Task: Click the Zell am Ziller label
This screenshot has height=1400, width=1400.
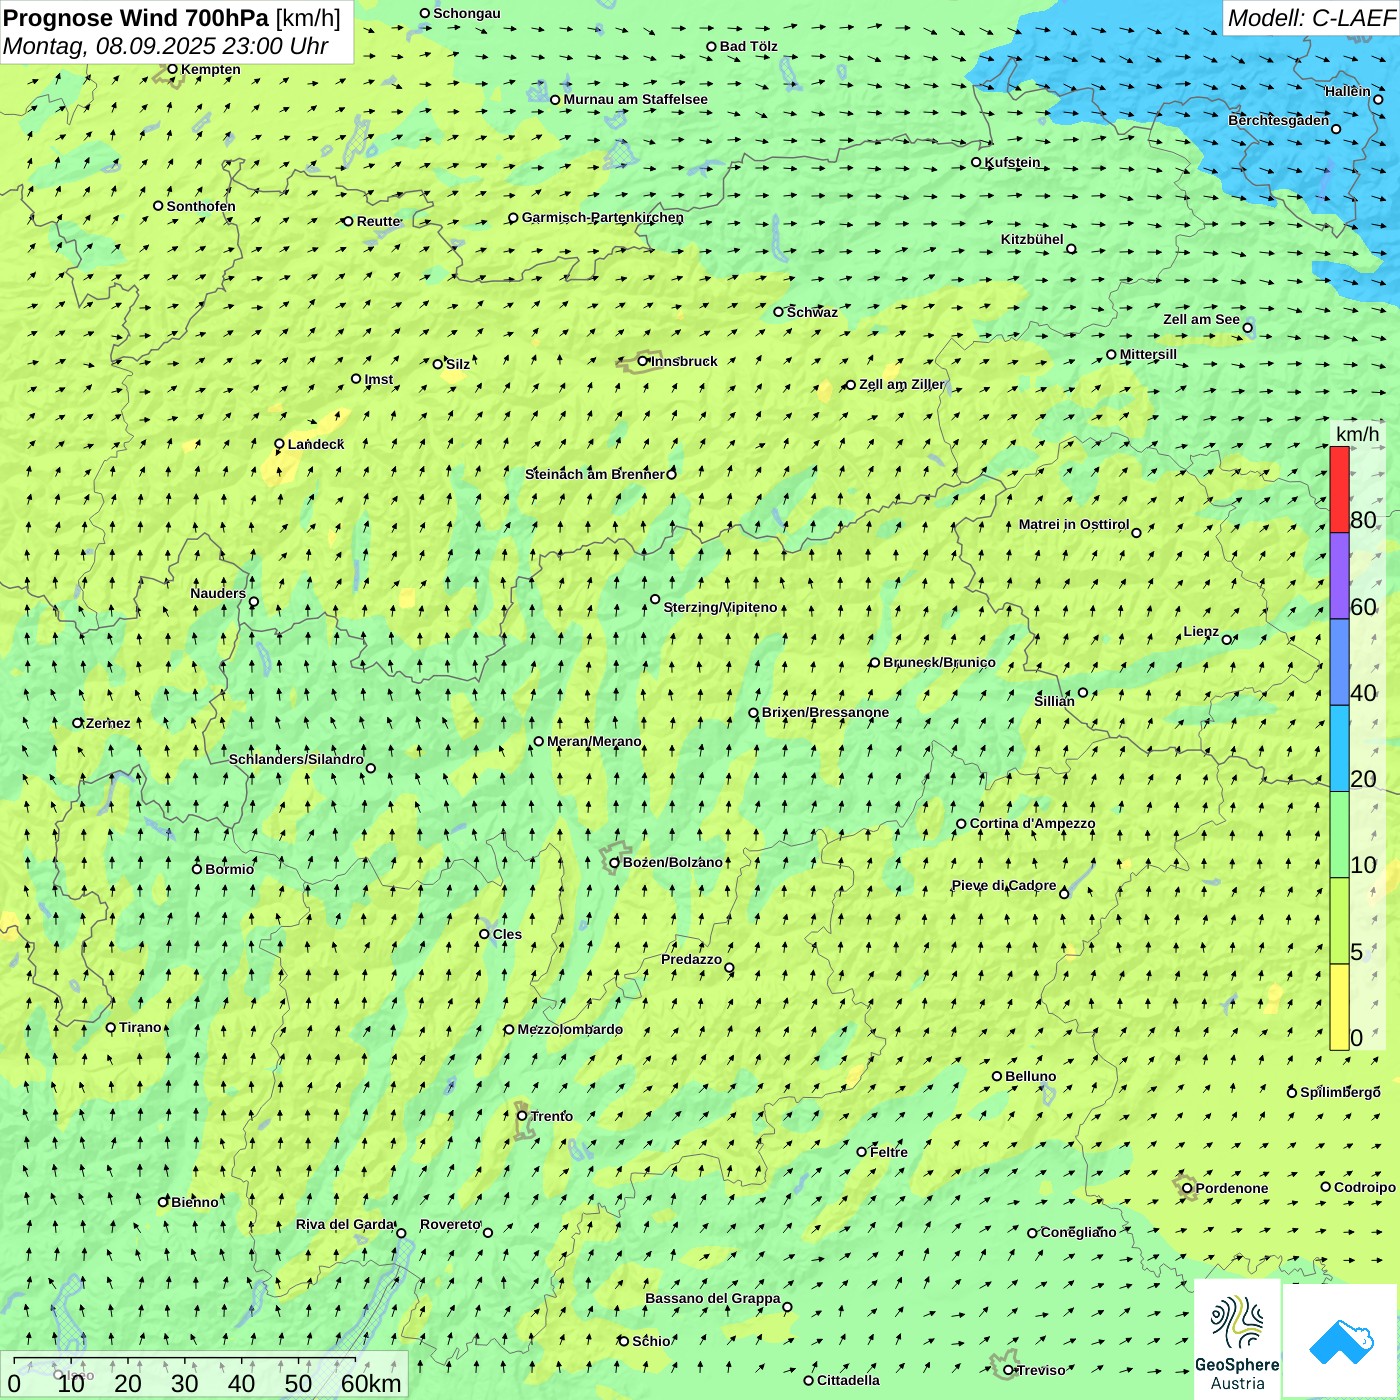Action: point(901,384)
